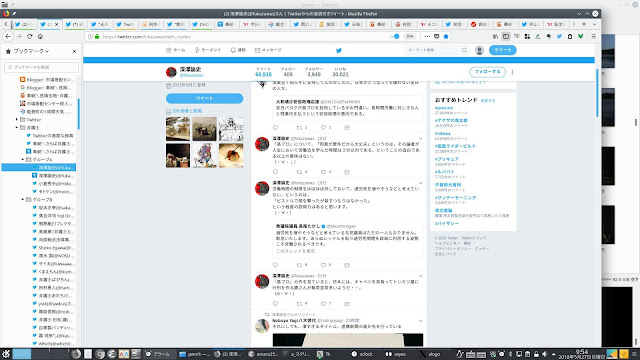Open dropdown chevron on the 21-minutes-ago tweet
This screenshot has height=360, width=640.
(x=420, y=276)
